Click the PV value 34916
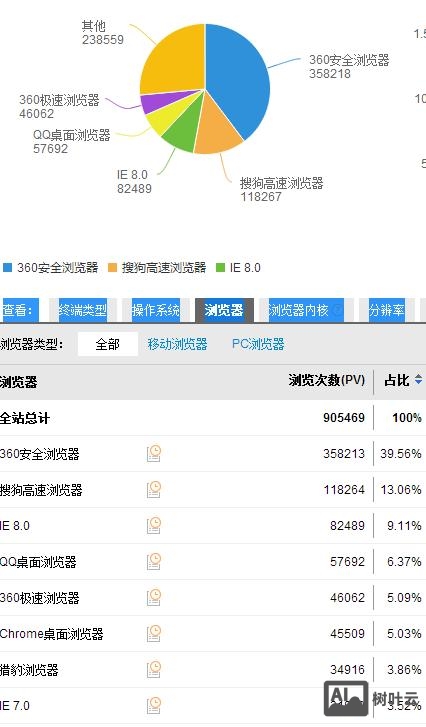Viewport: 426px width, 727px height. 348,670
